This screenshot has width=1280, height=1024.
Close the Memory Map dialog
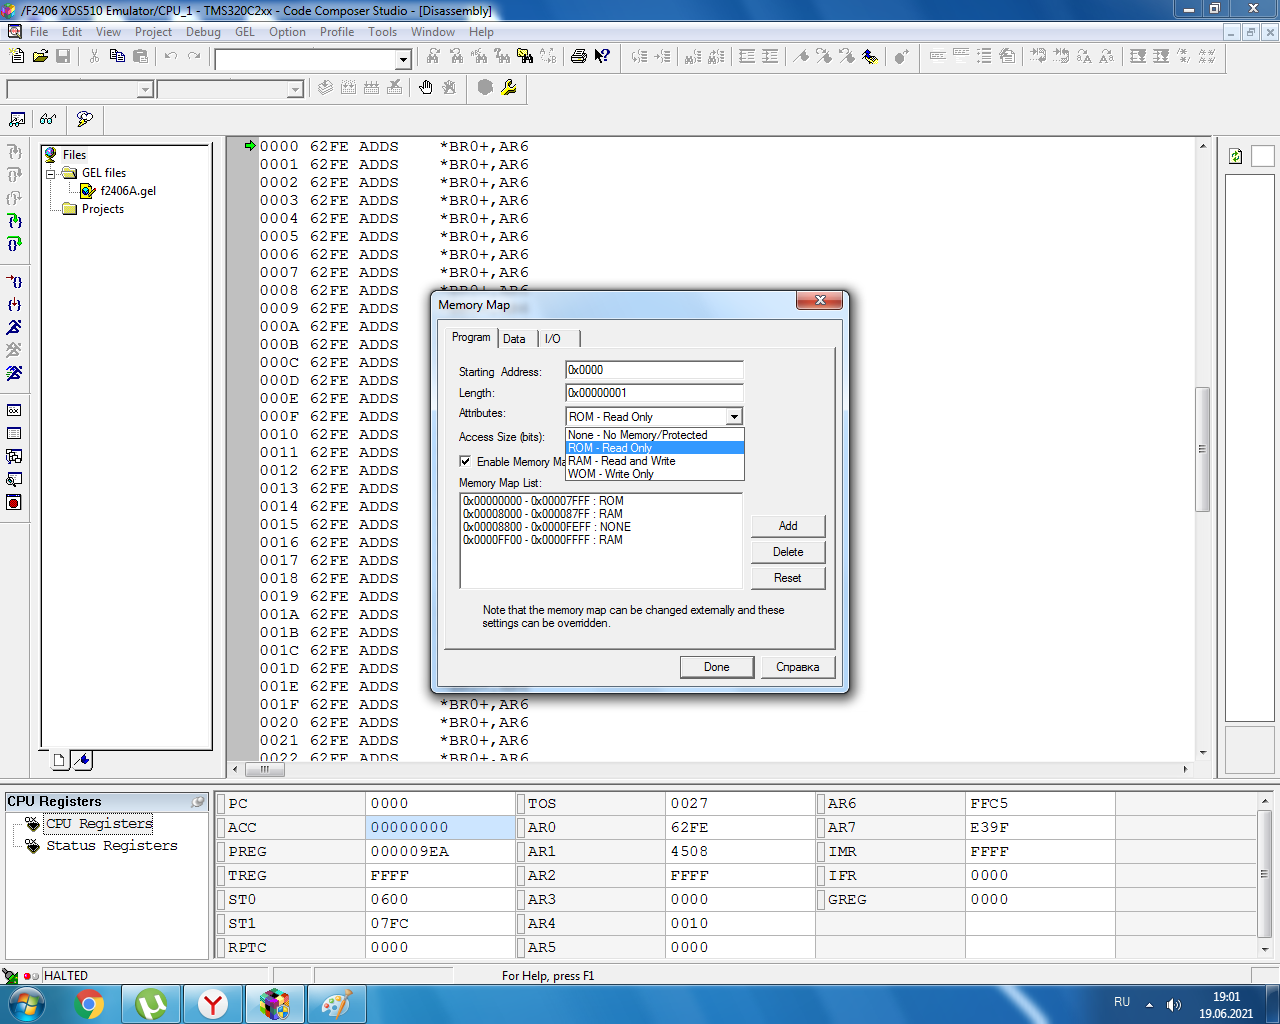pyautogui.click(x=820, y=300)
